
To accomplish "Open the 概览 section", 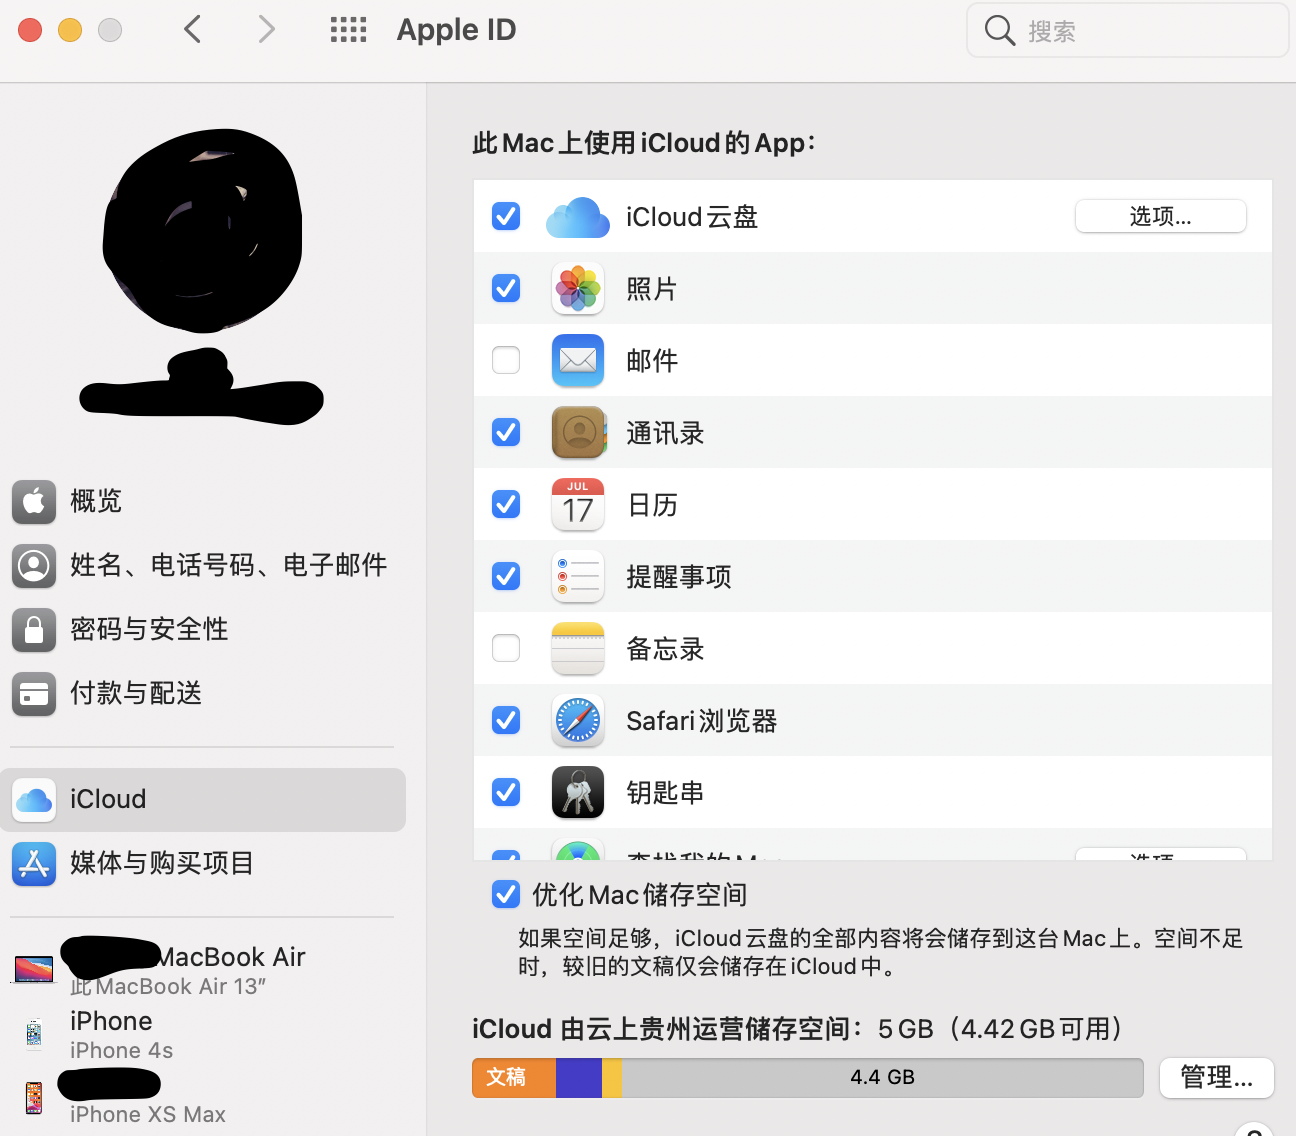I will (203, 501).
